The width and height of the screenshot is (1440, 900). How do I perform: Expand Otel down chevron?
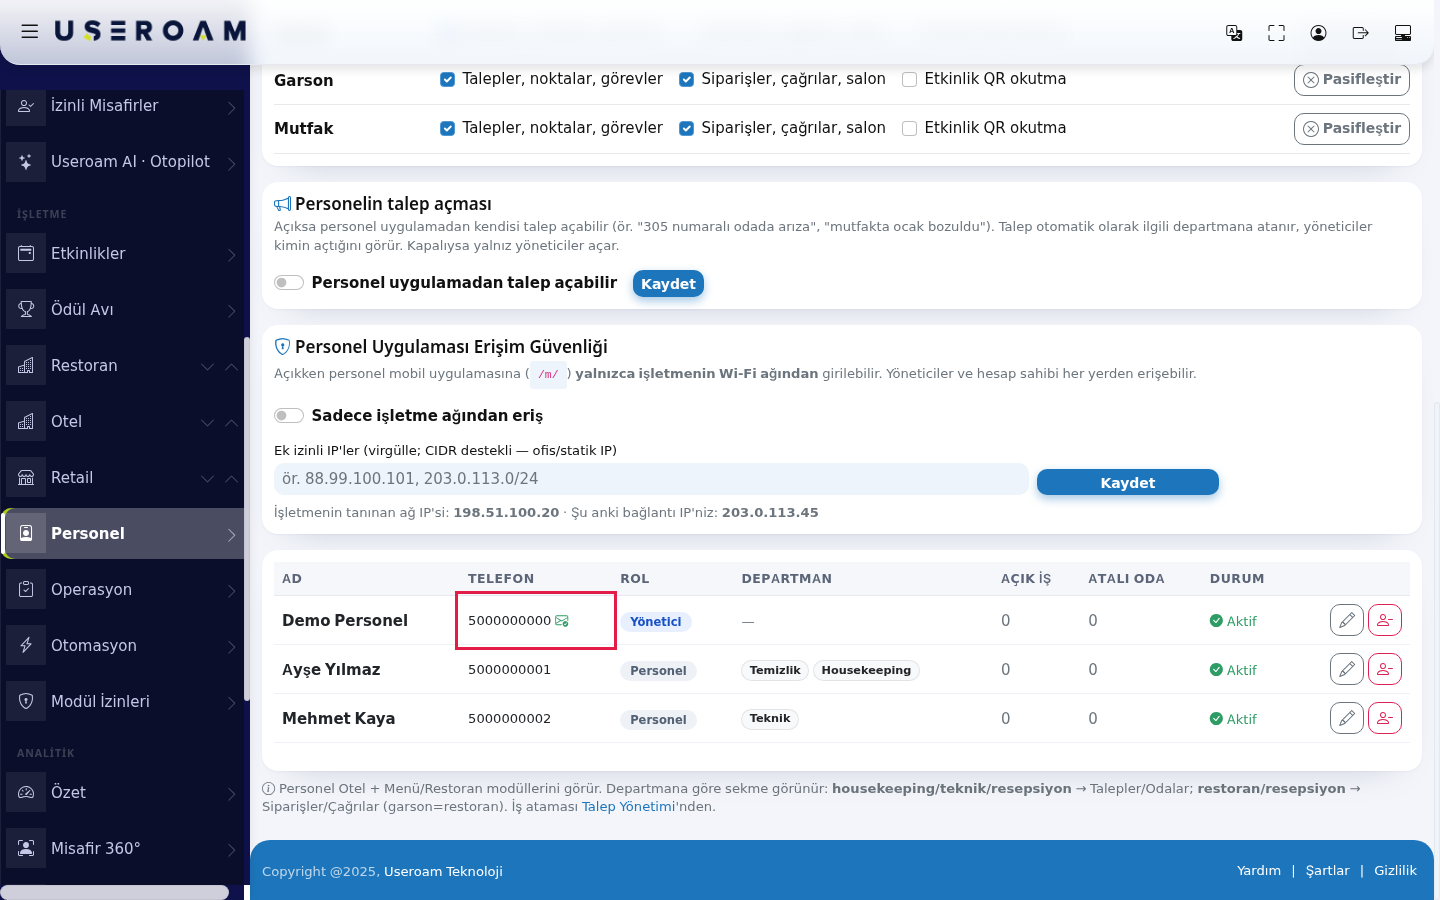click(208, 423)
